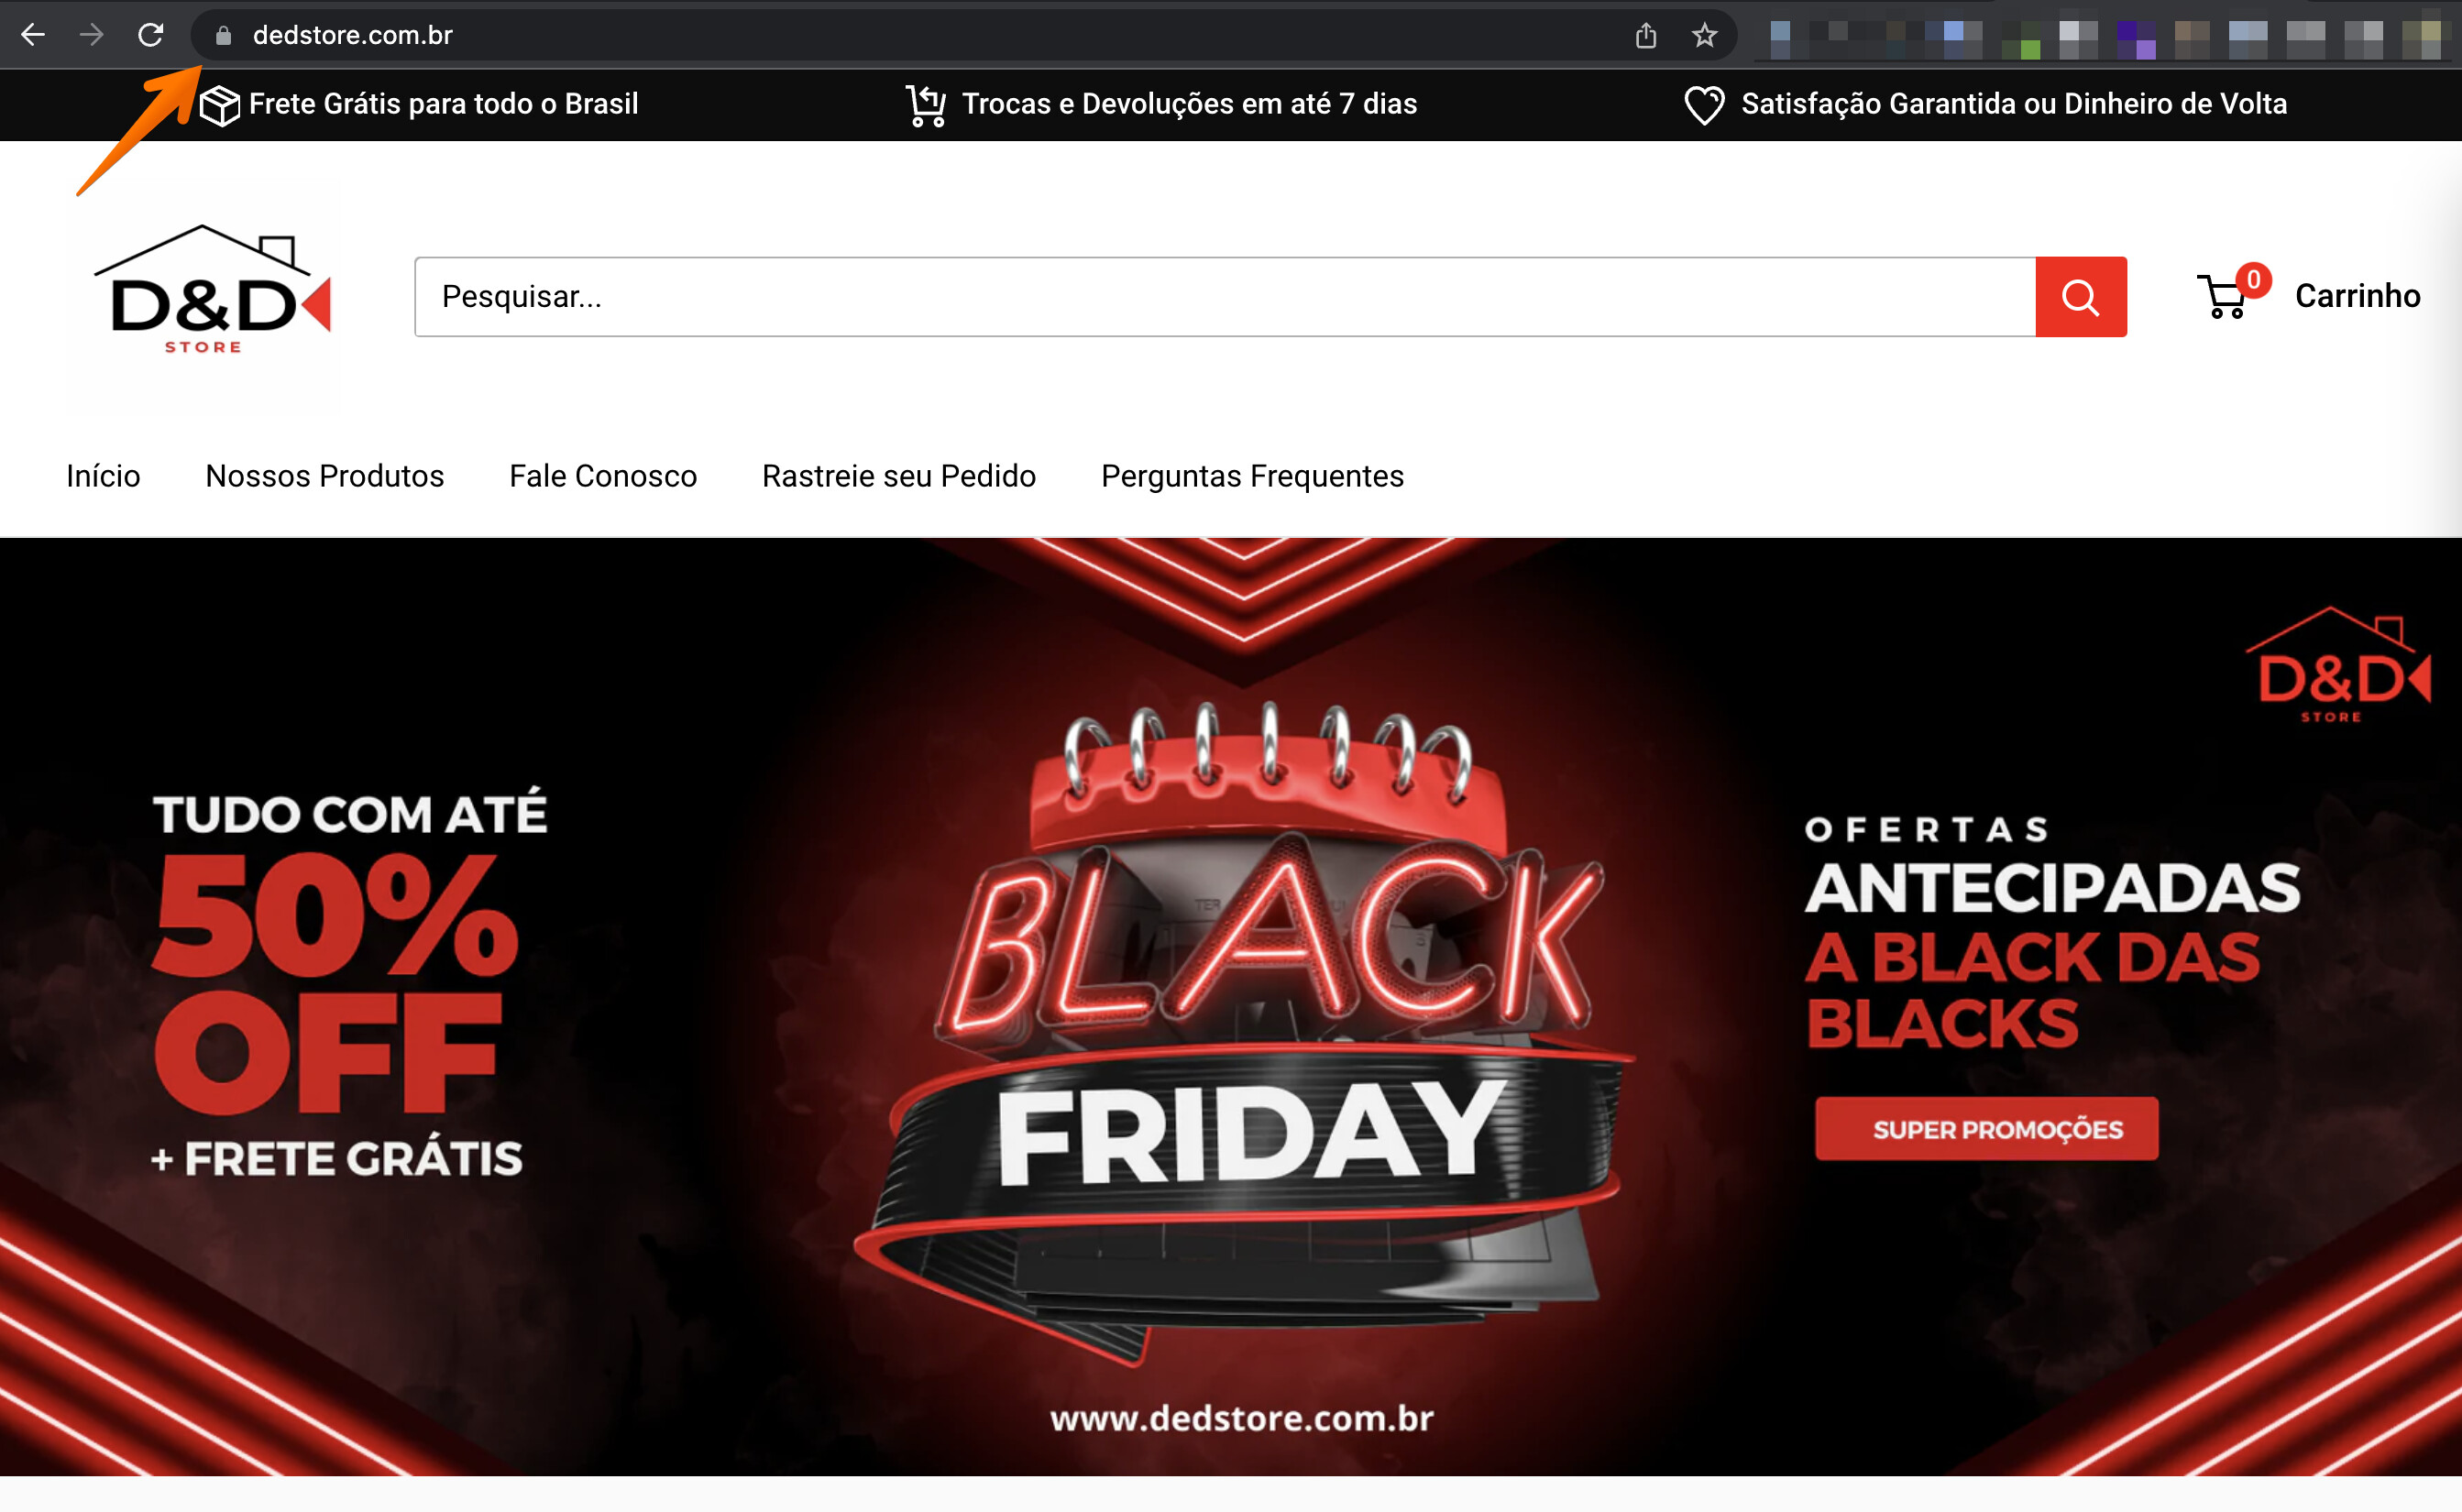Focus the Pesquisar search field
This screenshot has height=1512, width=2462.
[1225, 297]
